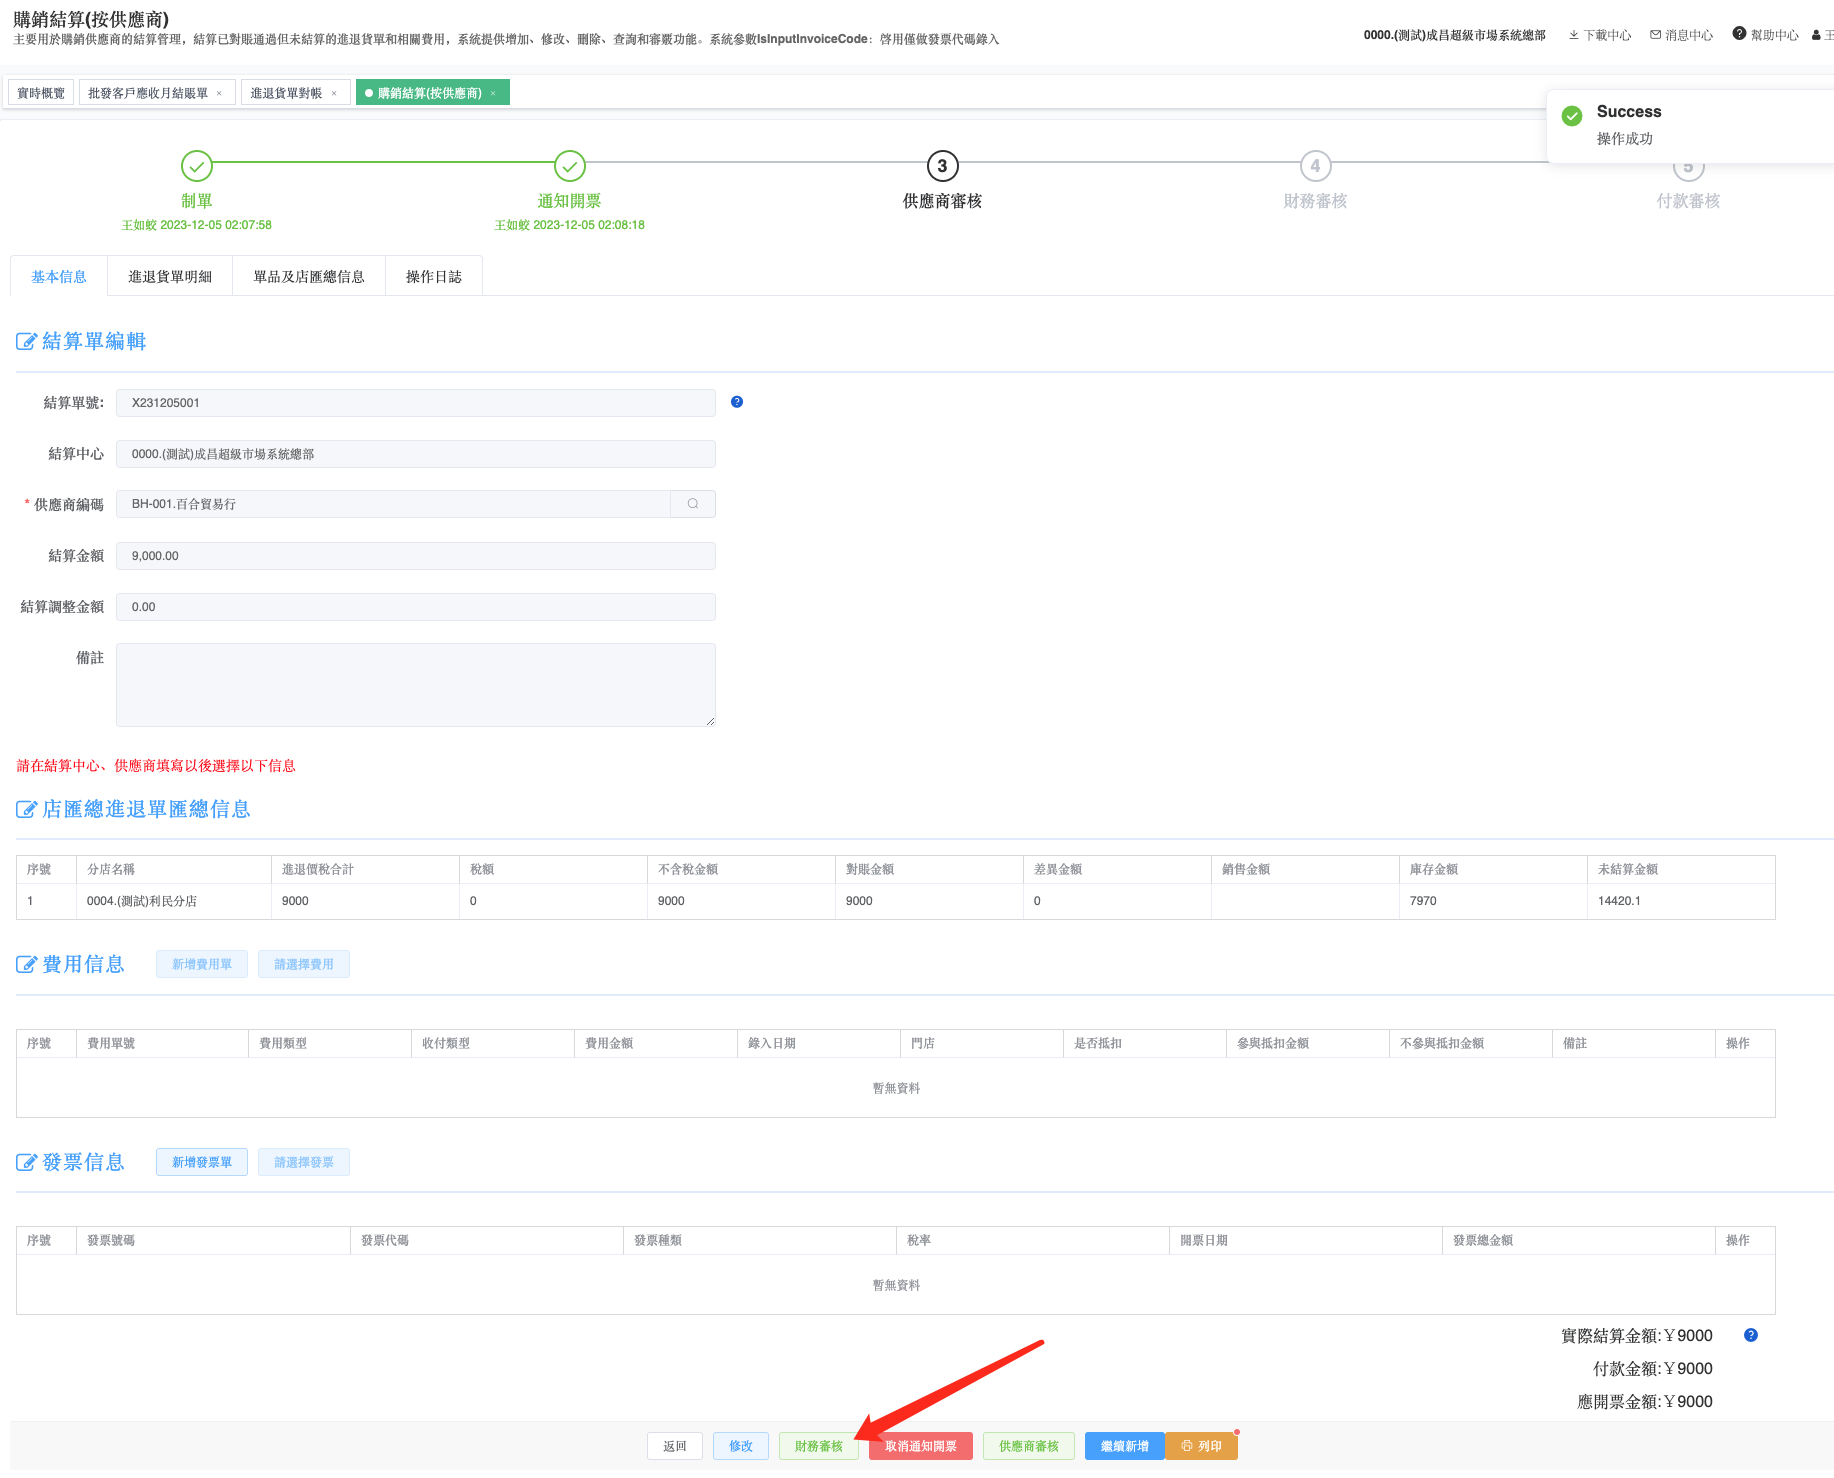Close the 進退貨單對帳 tab
Image resolution: width=1834 pixels, height=1478 pixels.
334,93
